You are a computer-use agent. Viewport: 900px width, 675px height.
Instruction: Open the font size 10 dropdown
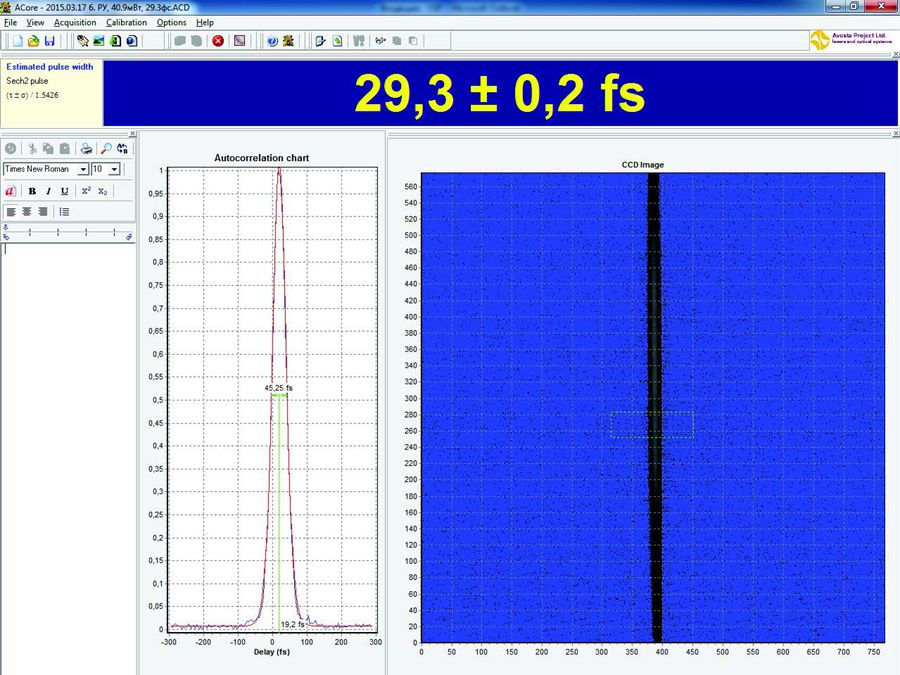coord(114,169)
